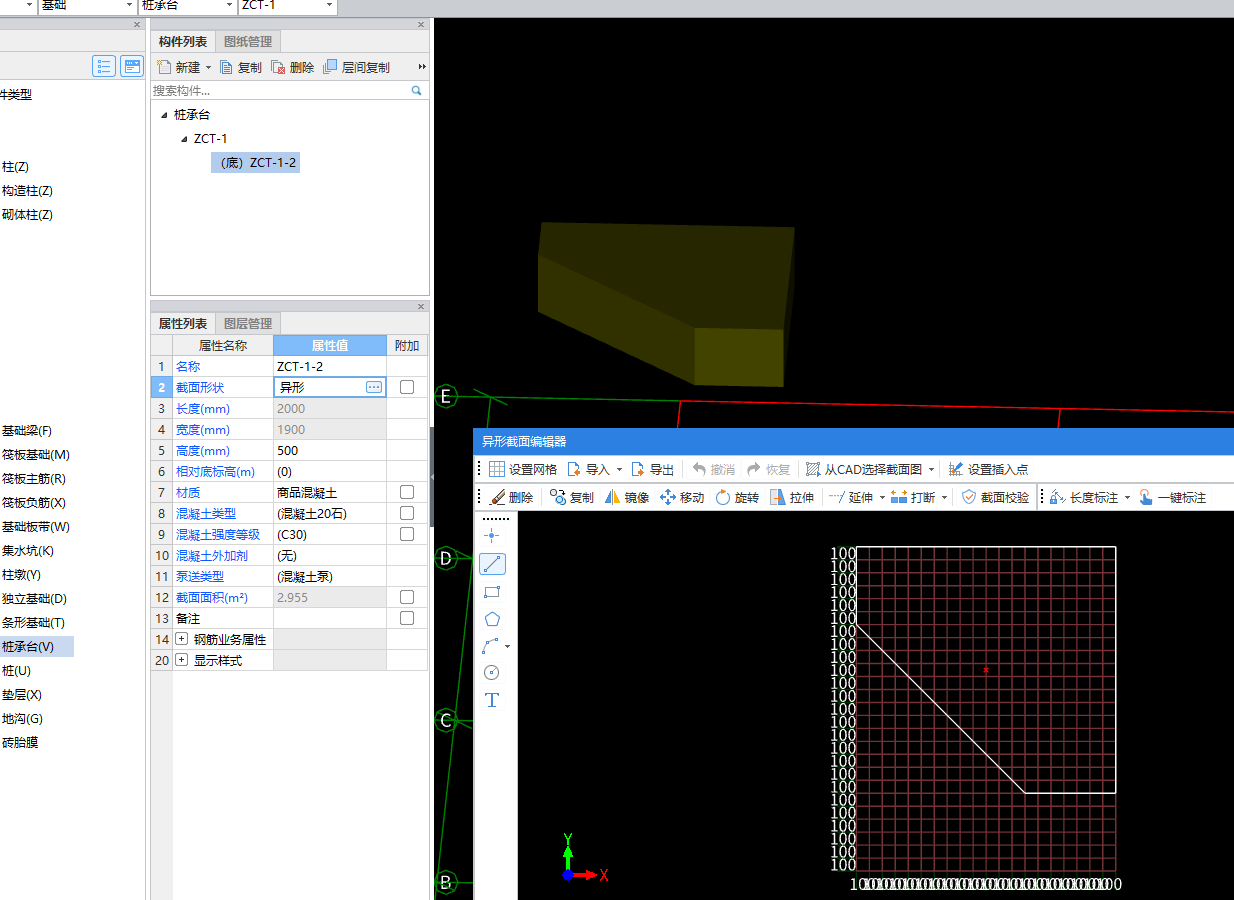Select the 镜像 mirror tool
Image resolution: width=1234 pixels, height=900 pixels.
tap(627, 497)
